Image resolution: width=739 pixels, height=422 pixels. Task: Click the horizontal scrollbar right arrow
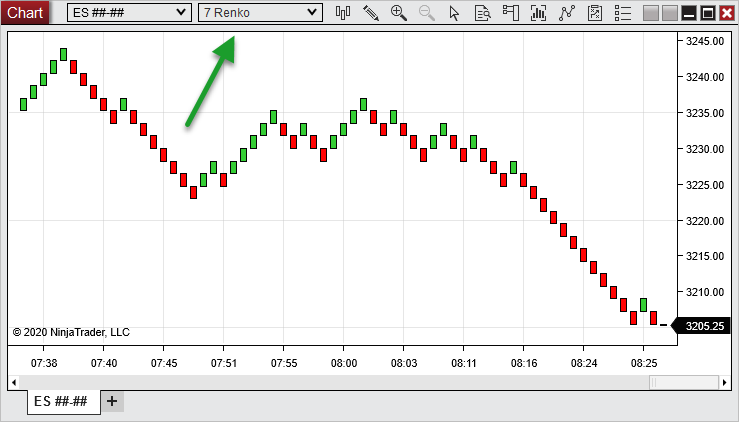(725, 382)
